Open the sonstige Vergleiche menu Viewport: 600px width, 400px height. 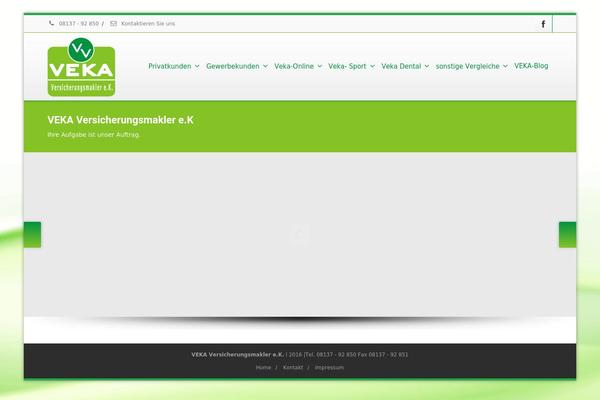pyautogui.click(x=468, y=66)
